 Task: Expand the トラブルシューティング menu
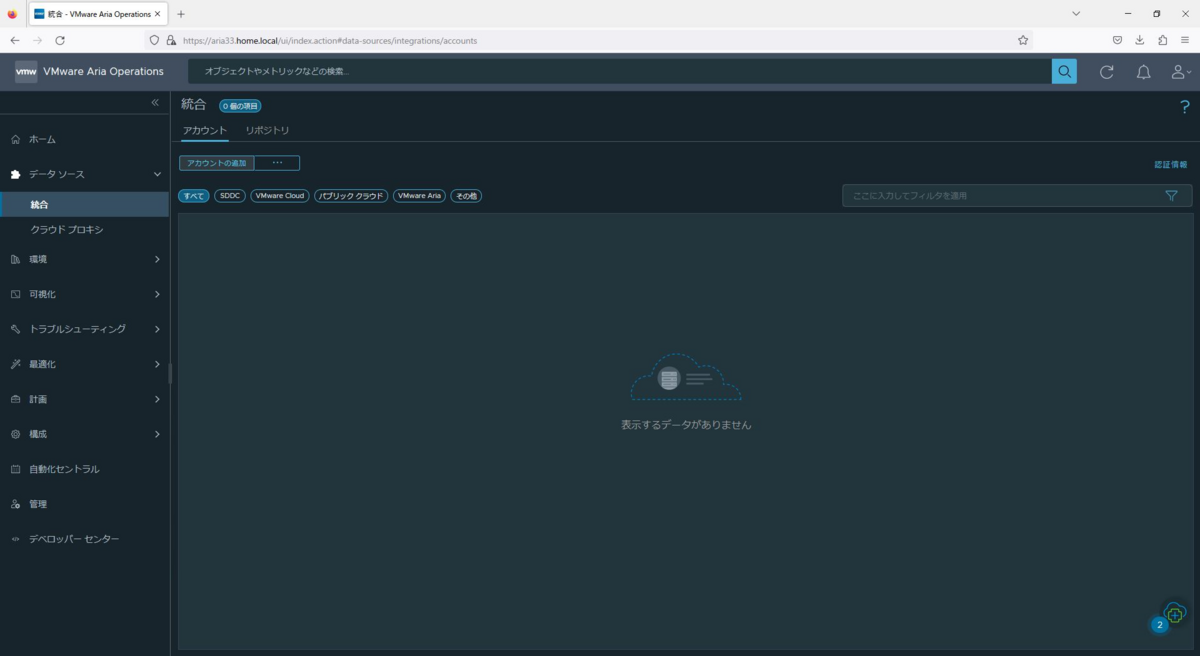pyautogui.click(x=85, y=329)
